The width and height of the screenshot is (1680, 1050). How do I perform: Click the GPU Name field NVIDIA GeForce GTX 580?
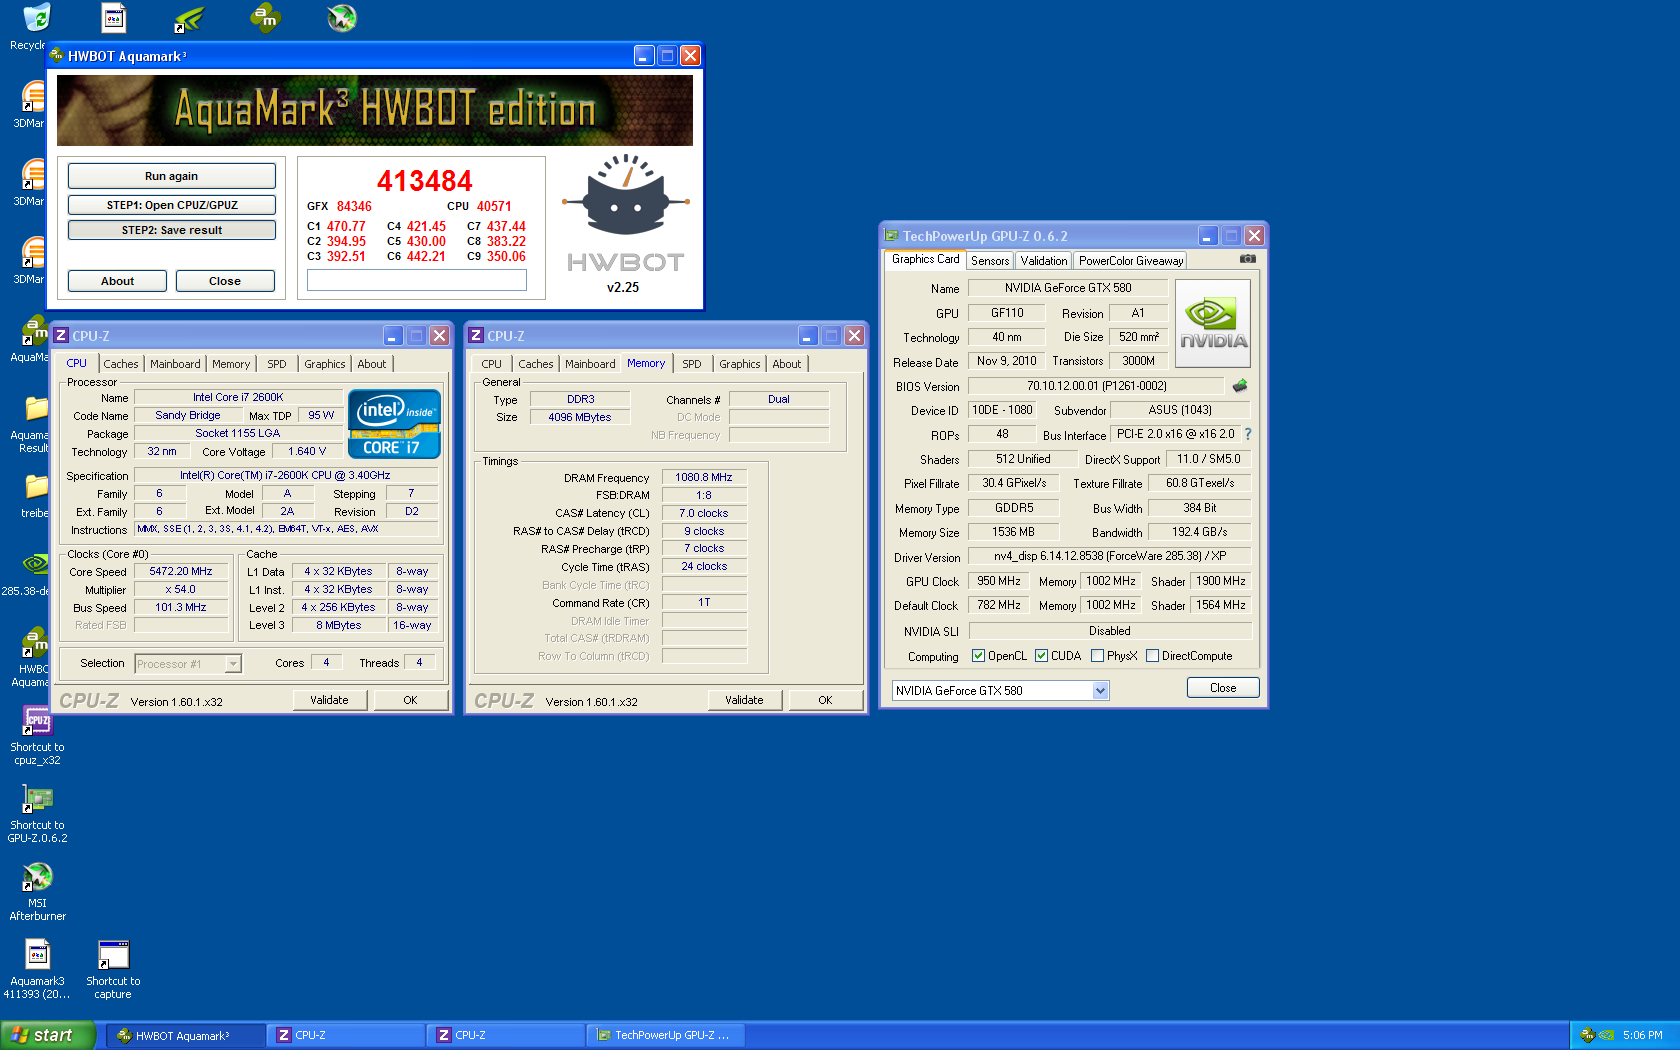1068,288
